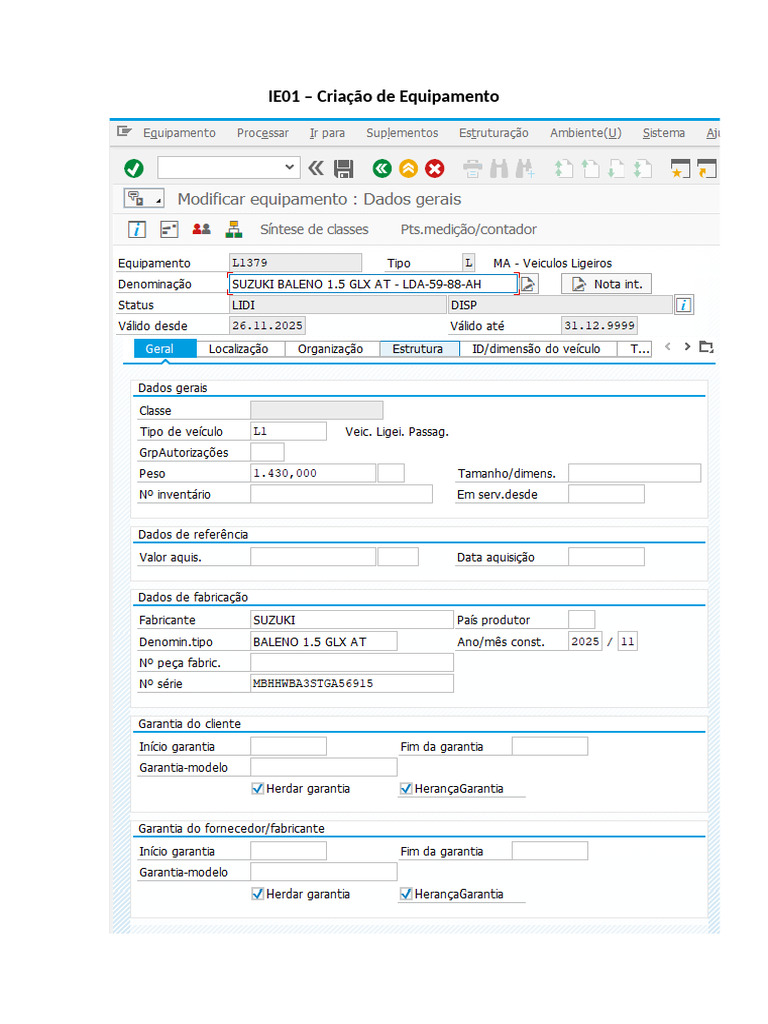Viewport: 768px width, 1024px height.
Task: Click the Denomin.tipo field
Action: pyautogui.click(x=324, y=641)
